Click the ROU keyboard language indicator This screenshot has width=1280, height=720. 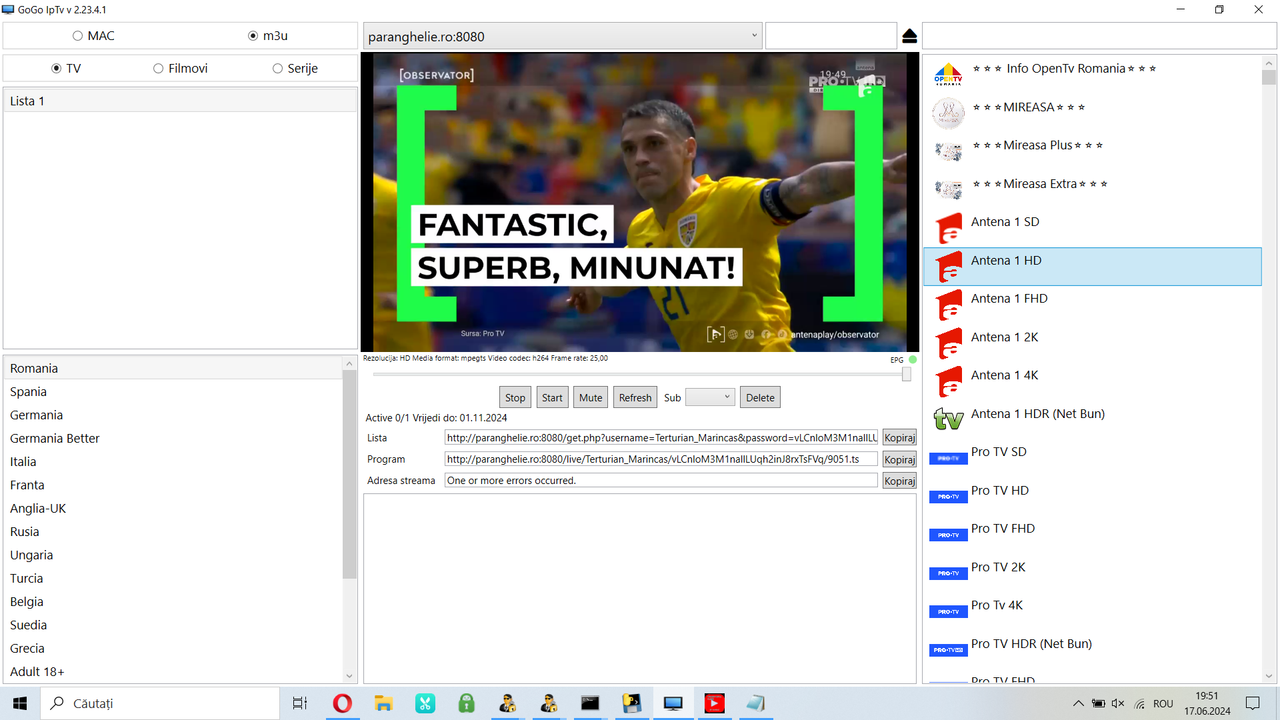tap(1163, 703)
